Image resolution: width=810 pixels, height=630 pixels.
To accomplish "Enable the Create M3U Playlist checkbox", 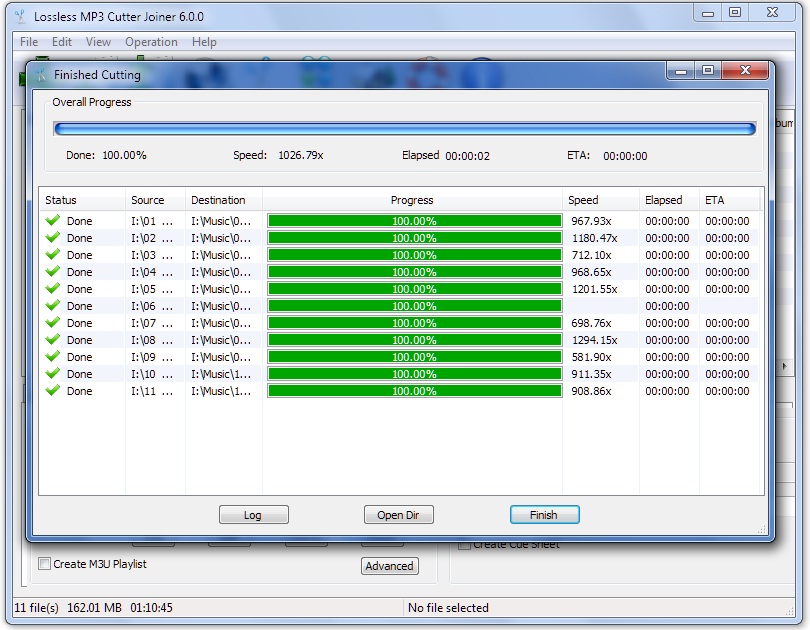I will coord(44,563).
